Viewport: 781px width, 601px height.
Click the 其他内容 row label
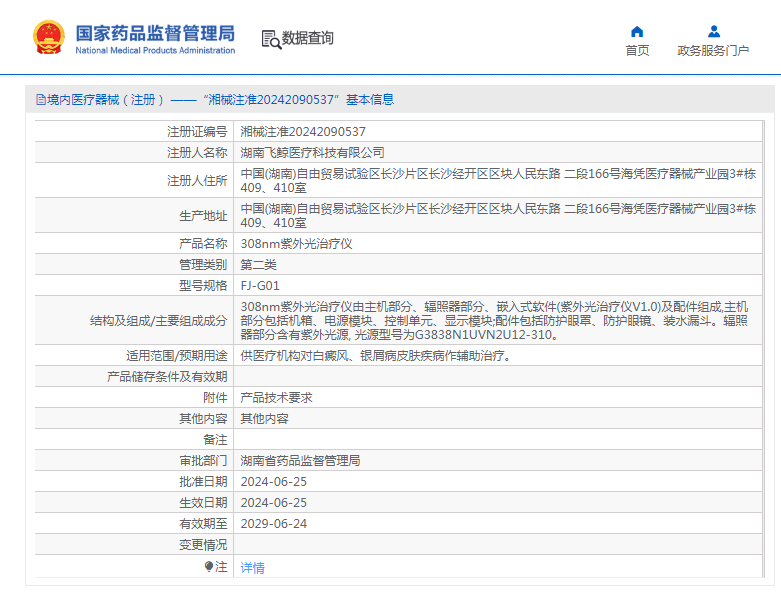(203, 418)
